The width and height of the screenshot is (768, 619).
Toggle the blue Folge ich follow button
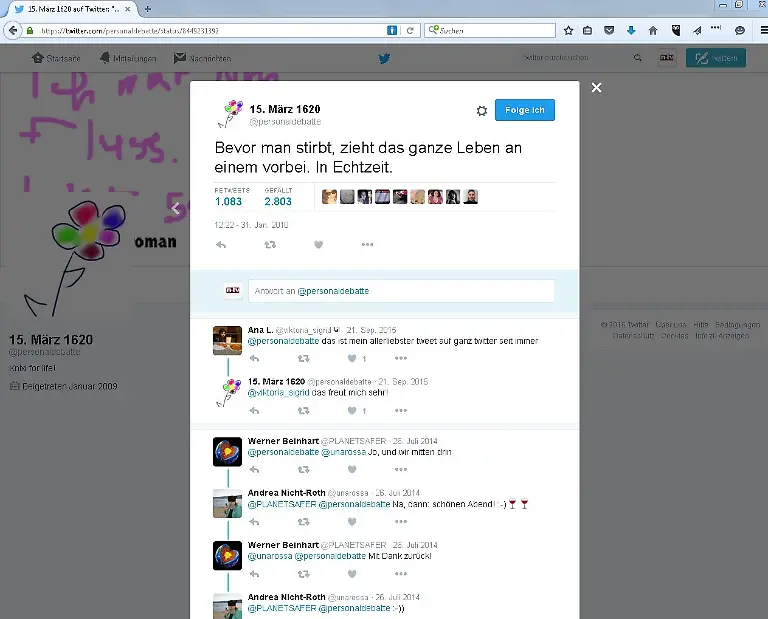tap(525, 110)
